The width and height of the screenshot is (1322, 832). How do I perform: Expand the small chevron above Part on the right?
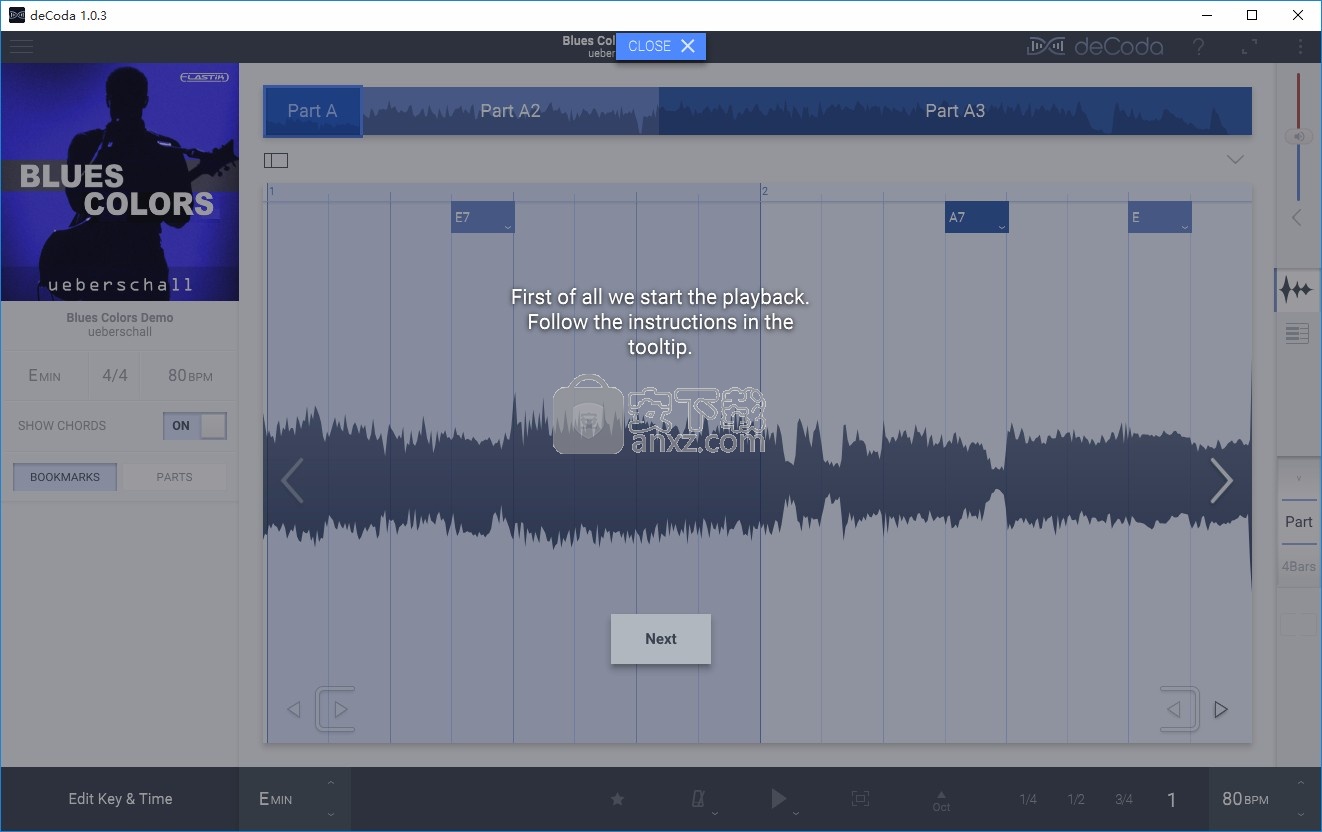pyautogui.click(x=1299, y=477)
